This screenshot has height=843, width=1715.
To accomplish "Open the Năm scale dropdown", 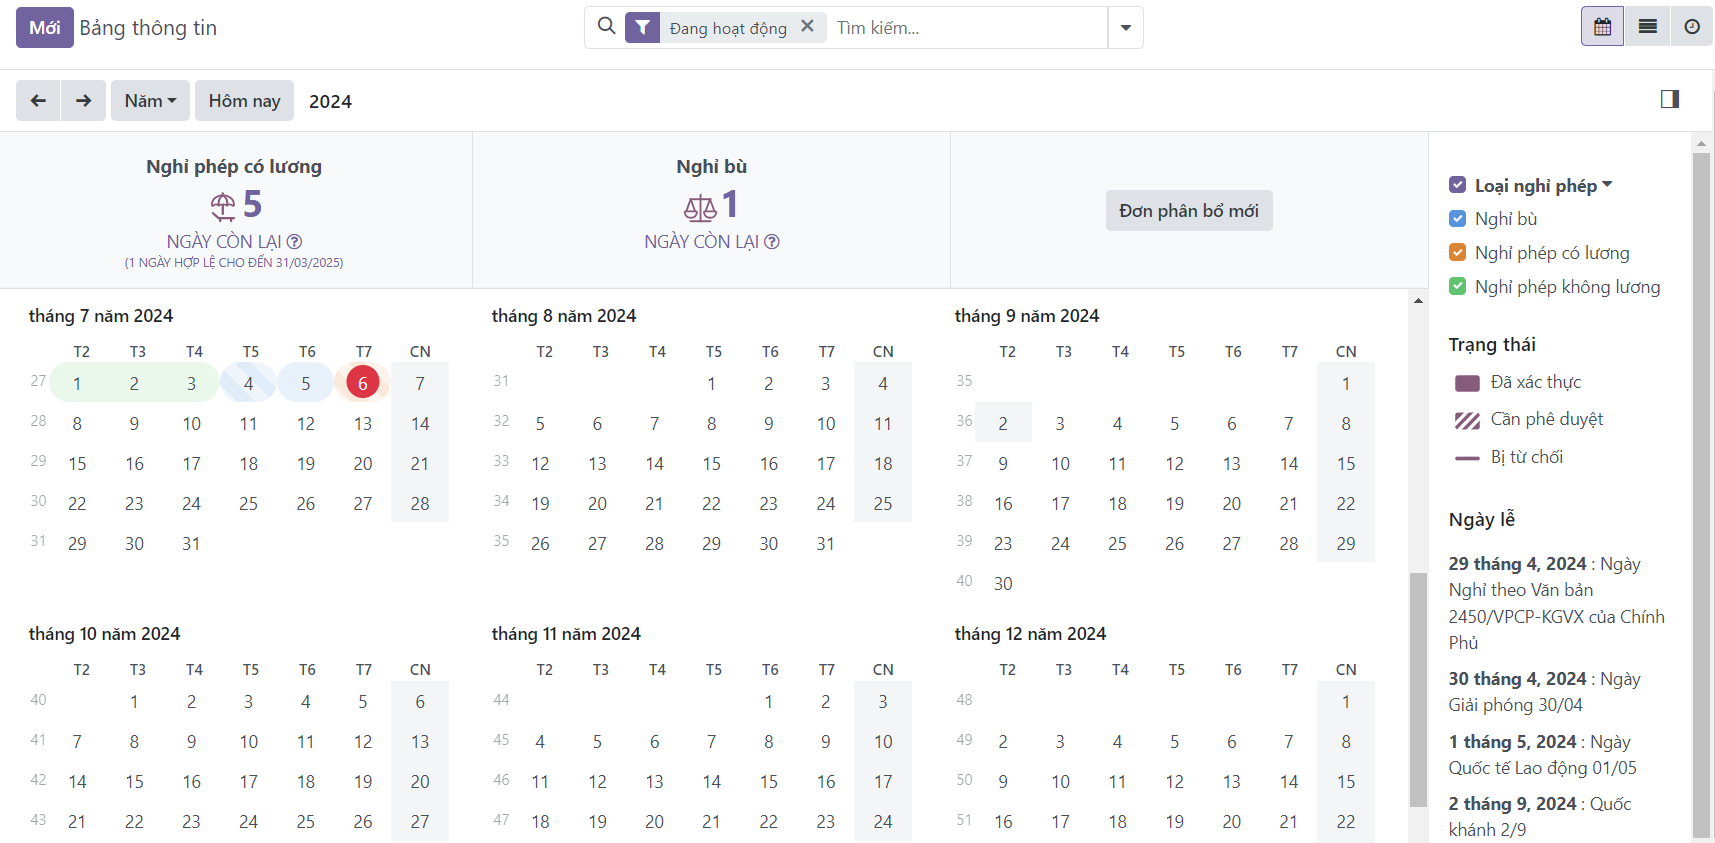I will click(x=150, y=101).
